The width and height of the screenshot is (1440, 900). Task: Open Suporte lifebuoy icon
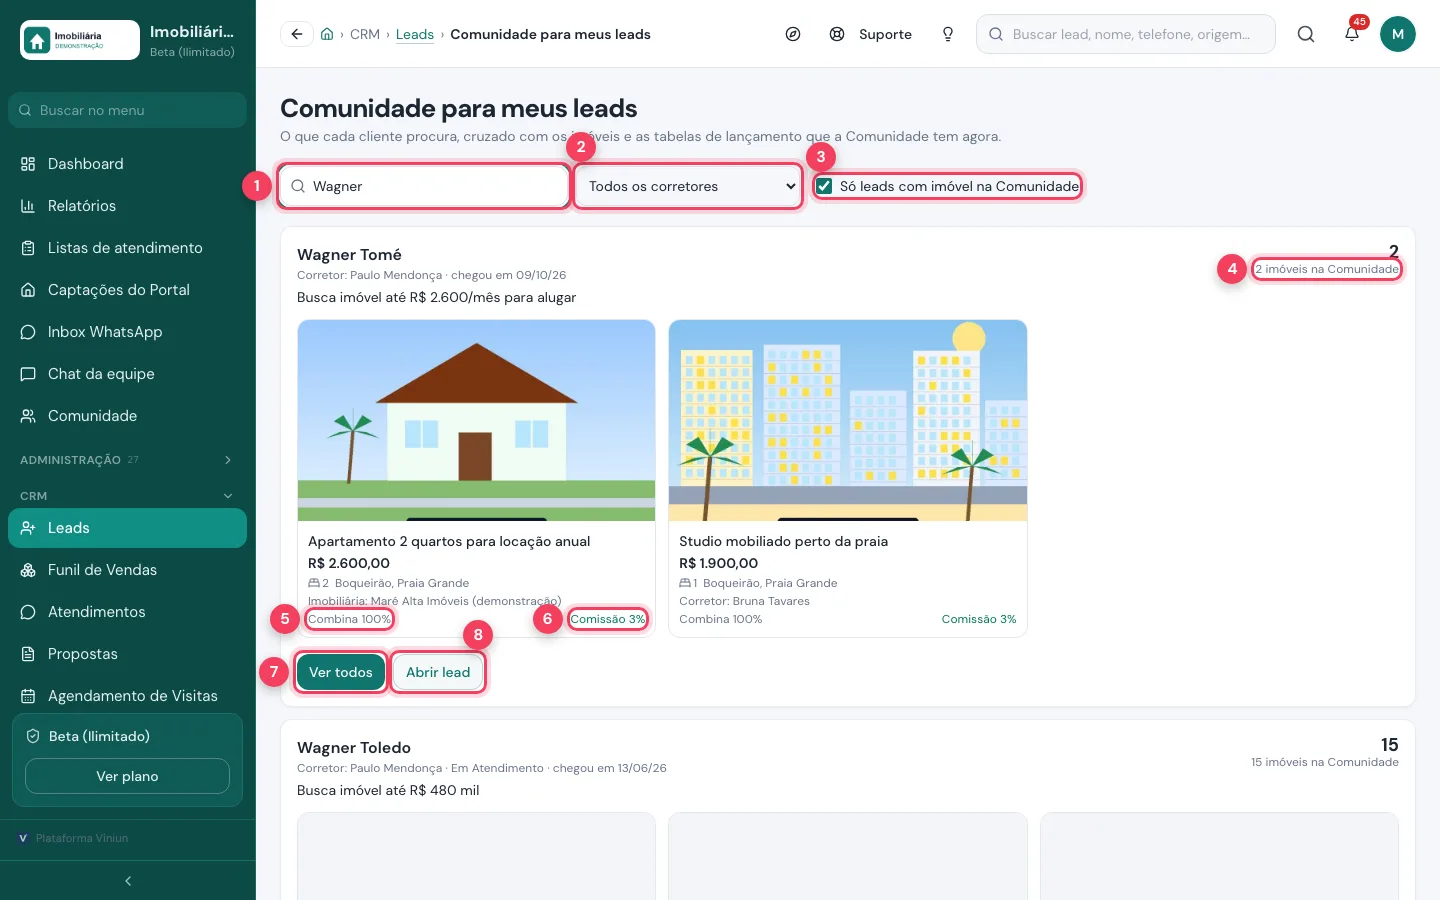(x=837, y=34)
